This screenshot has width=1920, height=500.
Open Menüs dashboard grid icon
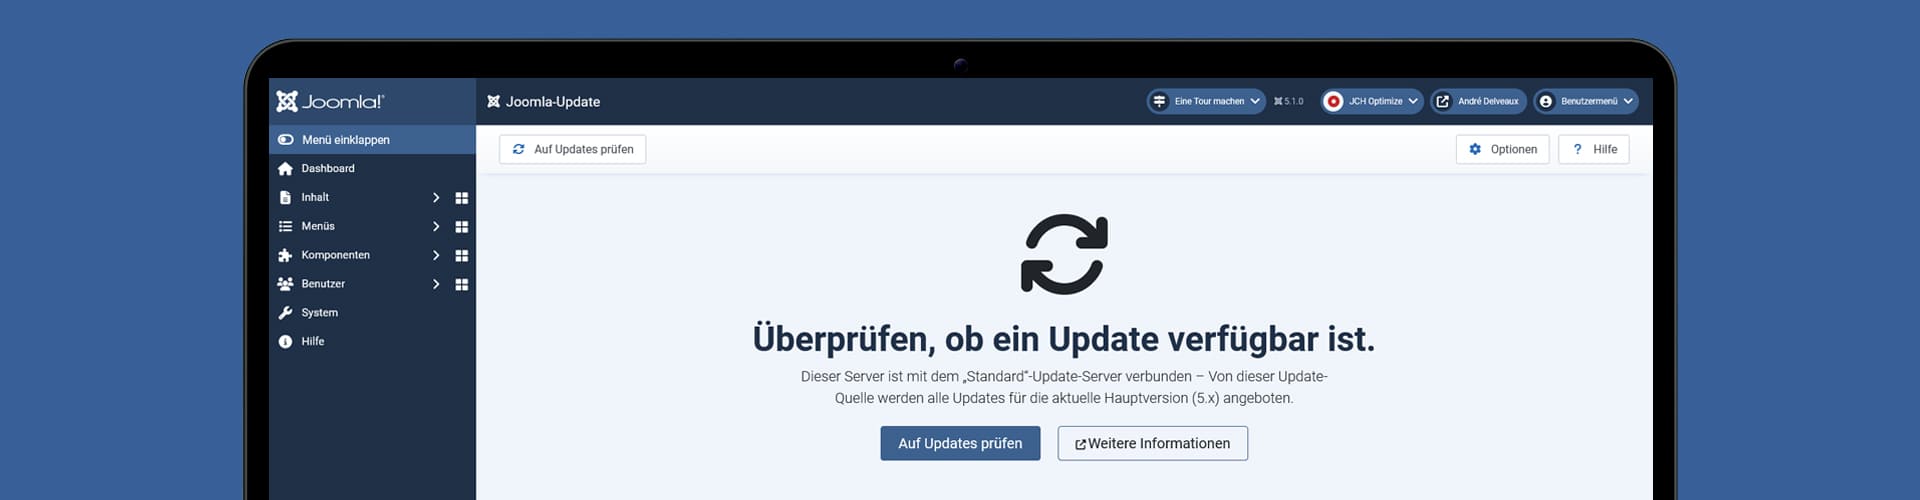coord(462,227)
